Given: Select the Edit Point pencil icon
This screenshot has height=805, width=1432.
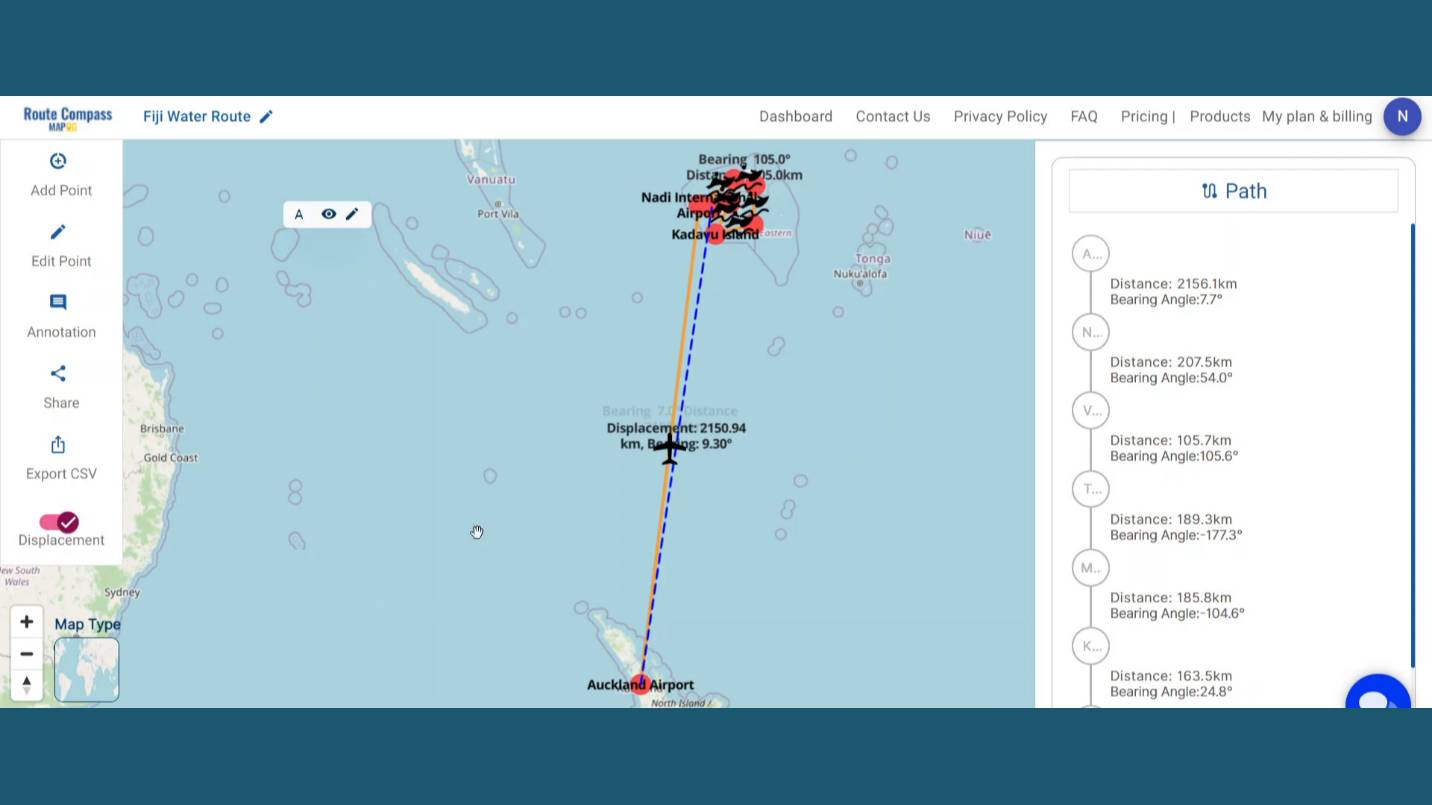Looking at the screenshot, I should [x=58, y=232].
